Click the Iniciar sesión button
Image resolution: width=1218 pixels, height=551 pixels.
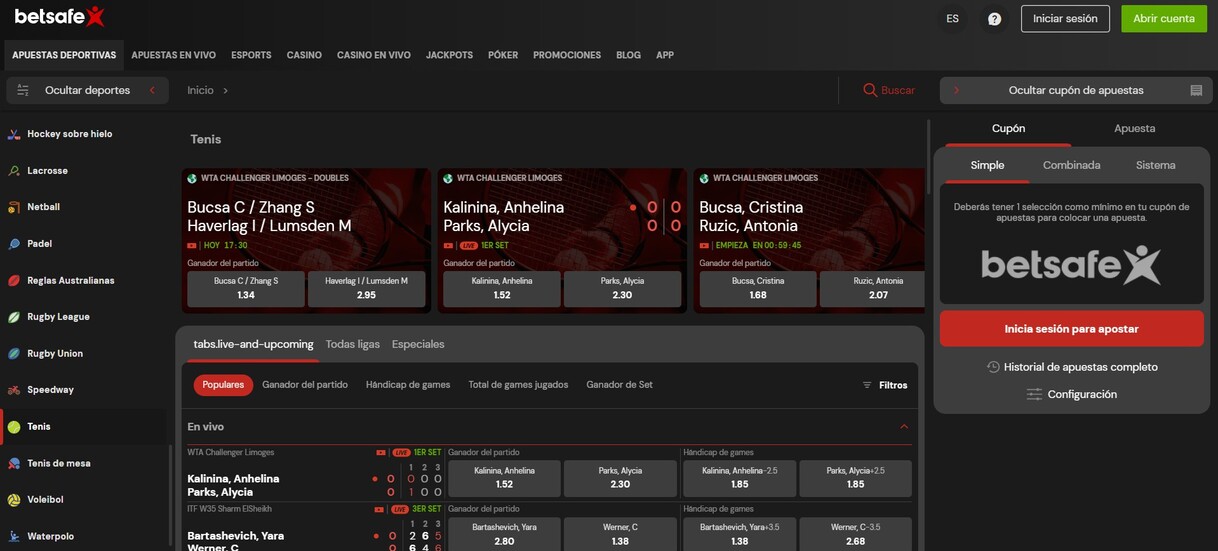[x=1065, y=19]
